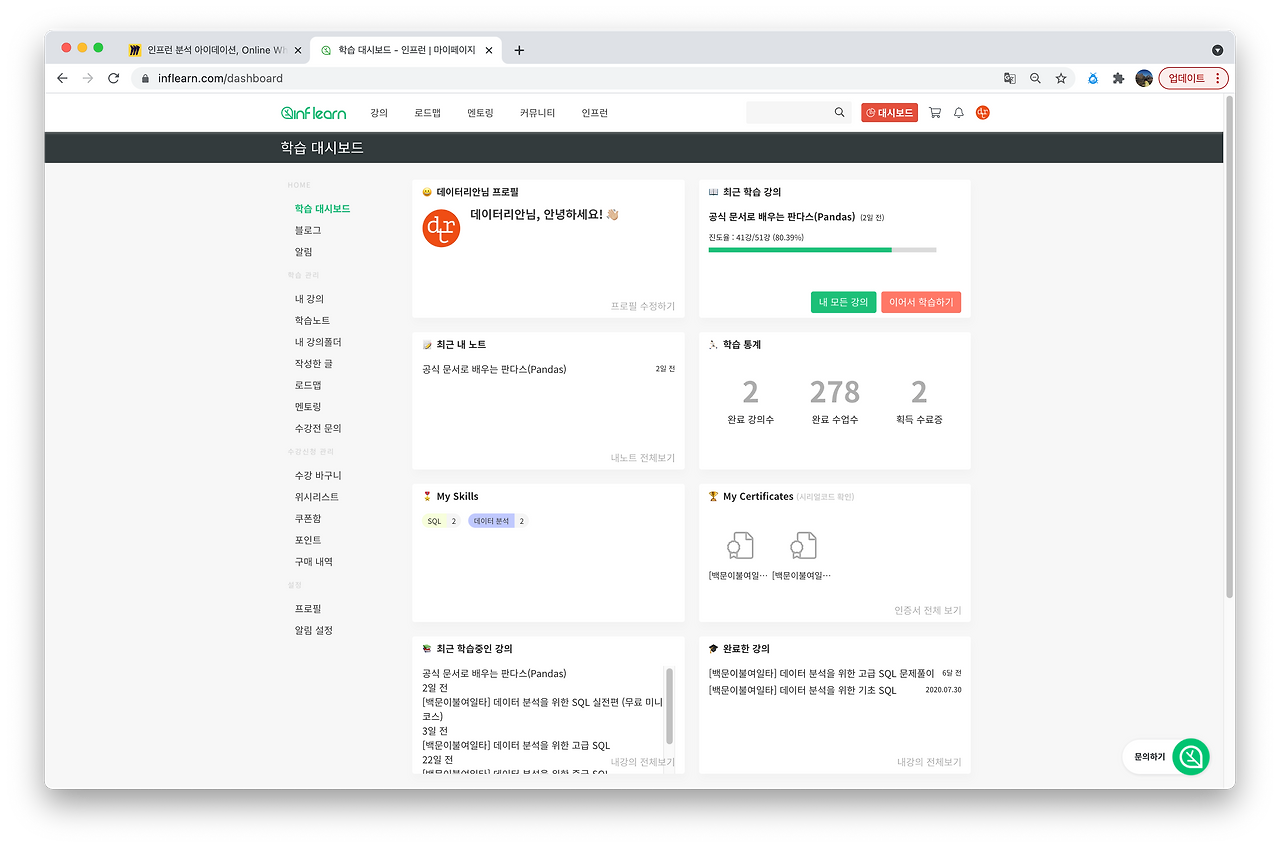Click the profile avatar in header
The width and height of the screenshot is (1280, 848).
tap(983, 113)
